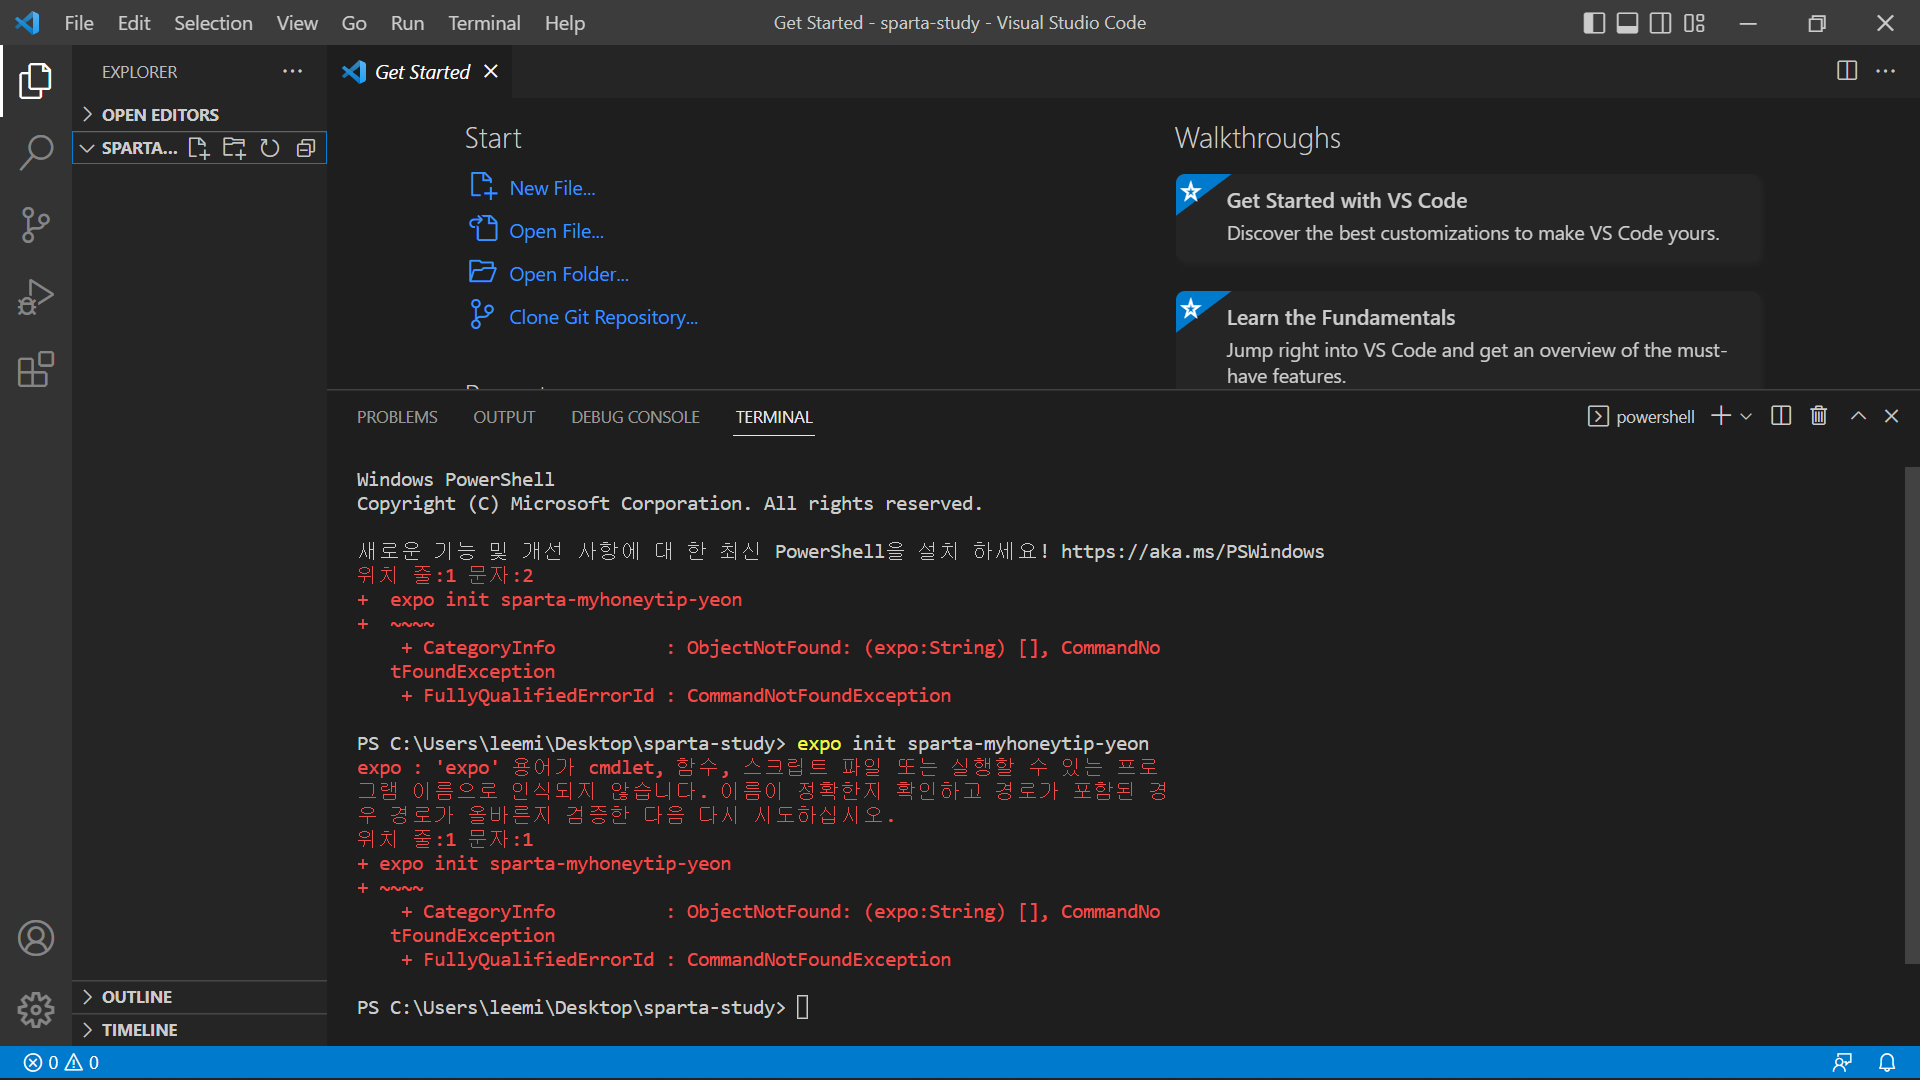Open the View menu
Screen dimensions: 1920x1080
pyautogui.click(x=297, y=23)
